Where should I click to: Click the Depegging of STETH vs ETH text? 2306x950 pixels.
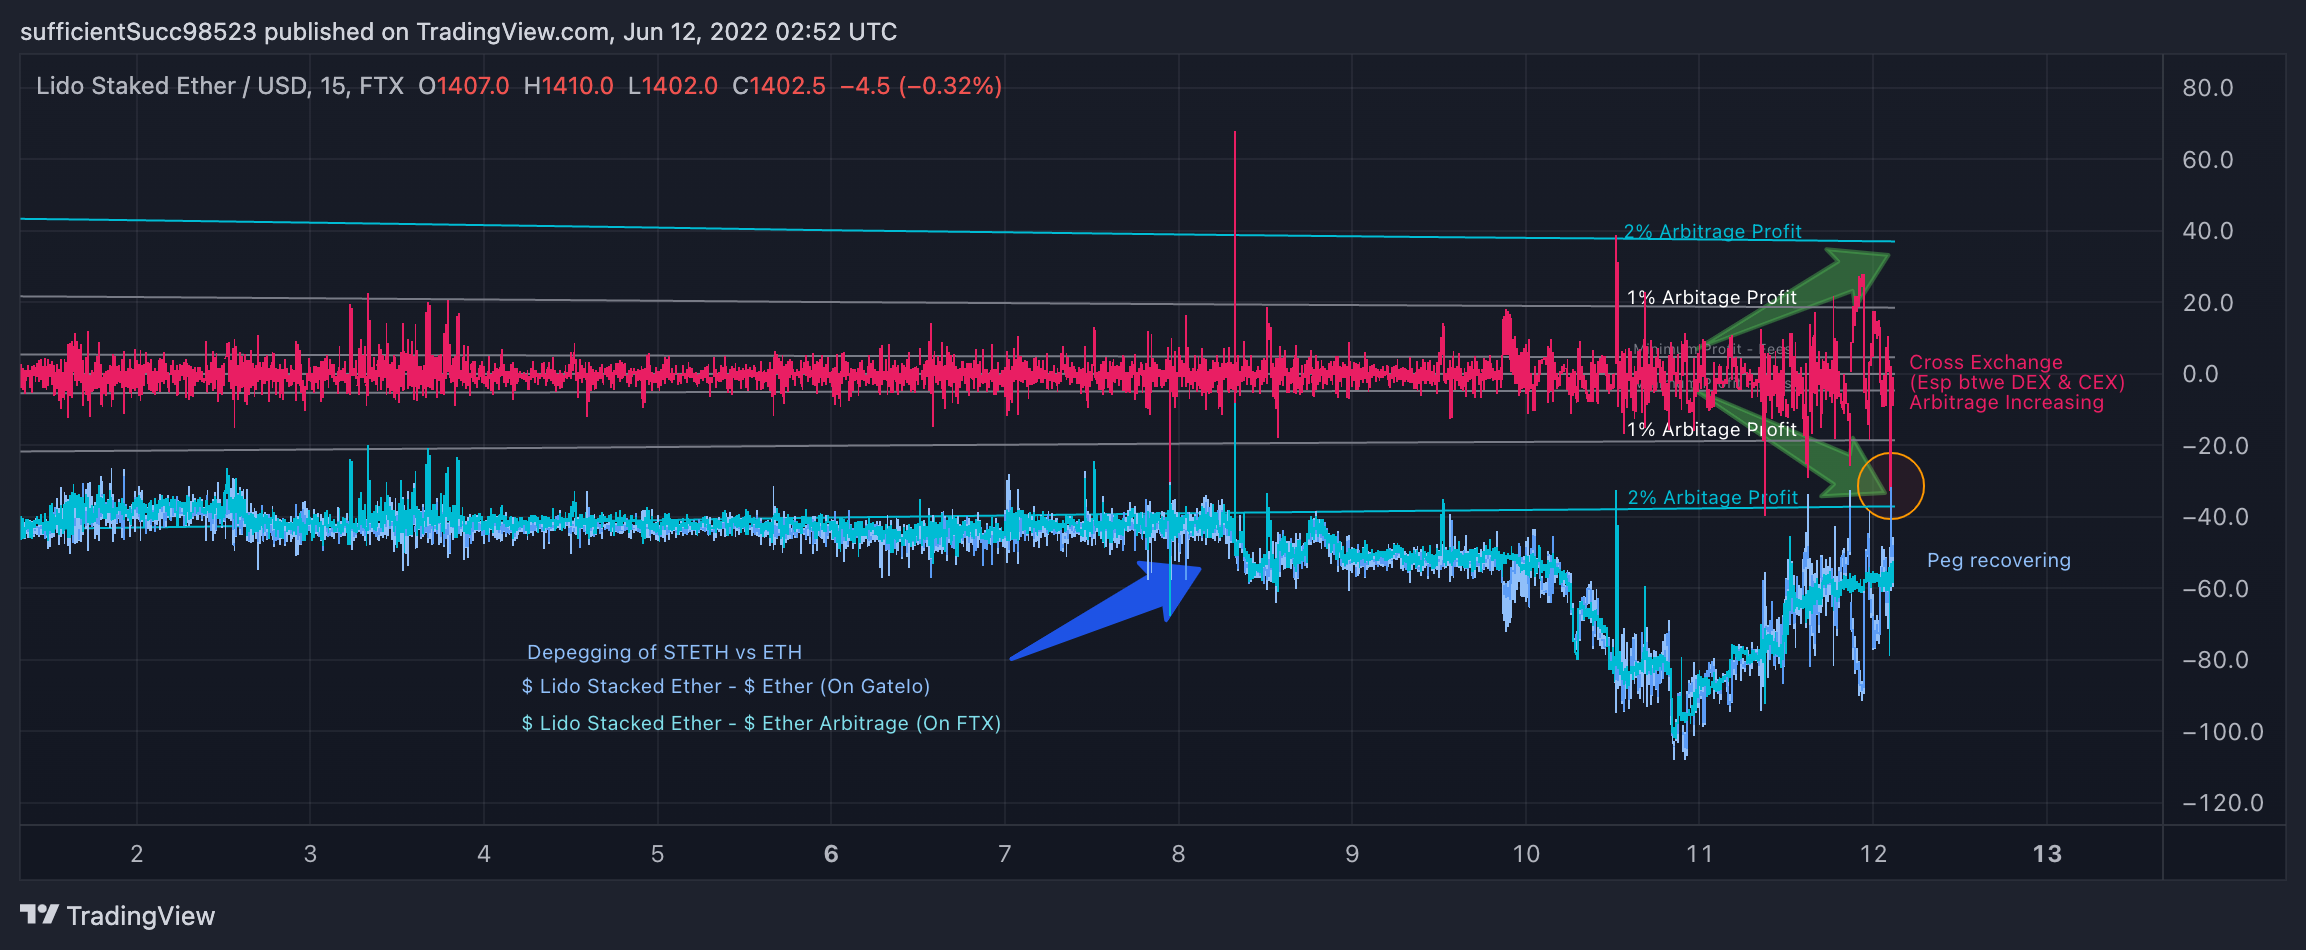point(664,652)
